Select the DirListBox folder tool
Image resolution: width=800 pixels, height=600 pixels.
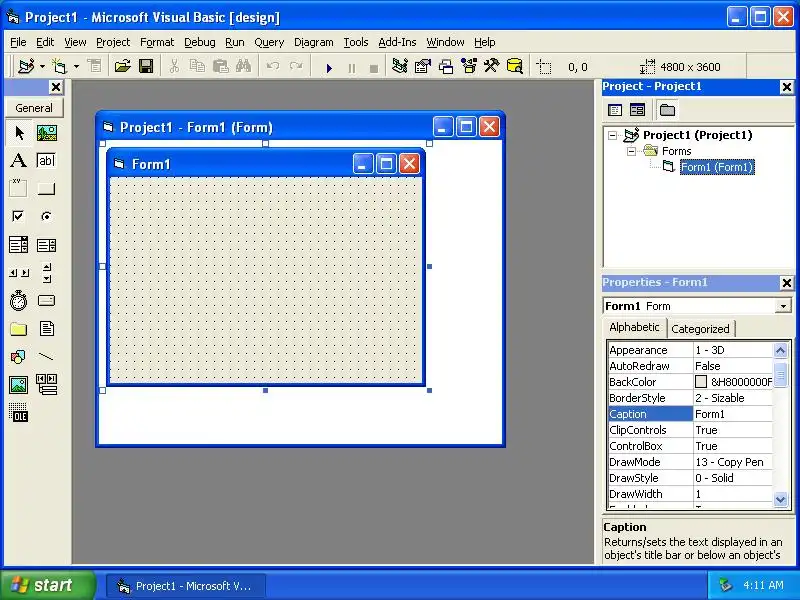click(x=19, y=329)
